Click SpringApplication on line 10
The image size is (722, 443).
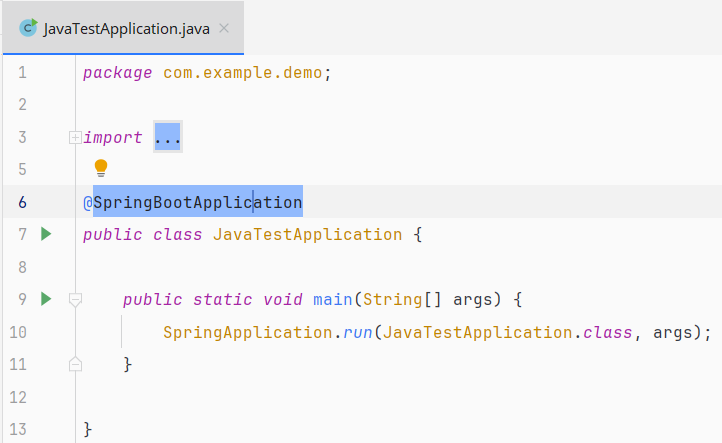click(248, 332)
